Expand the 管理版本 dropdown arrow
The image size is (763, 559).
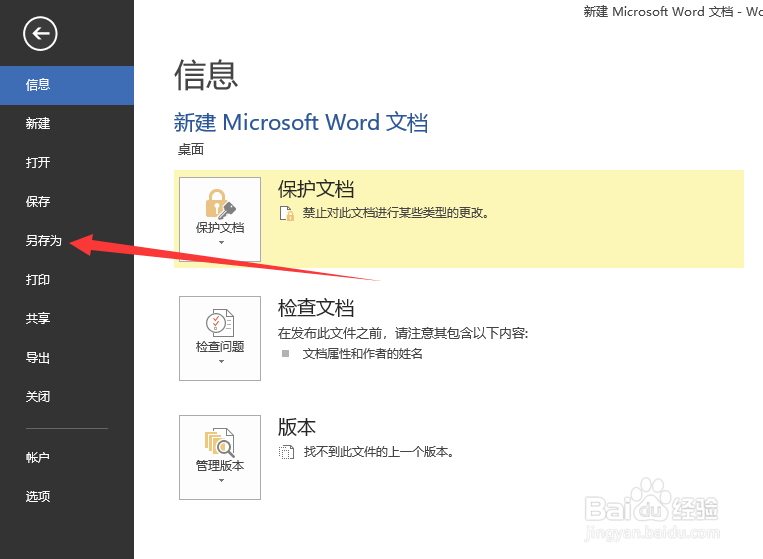pos(221,481)
